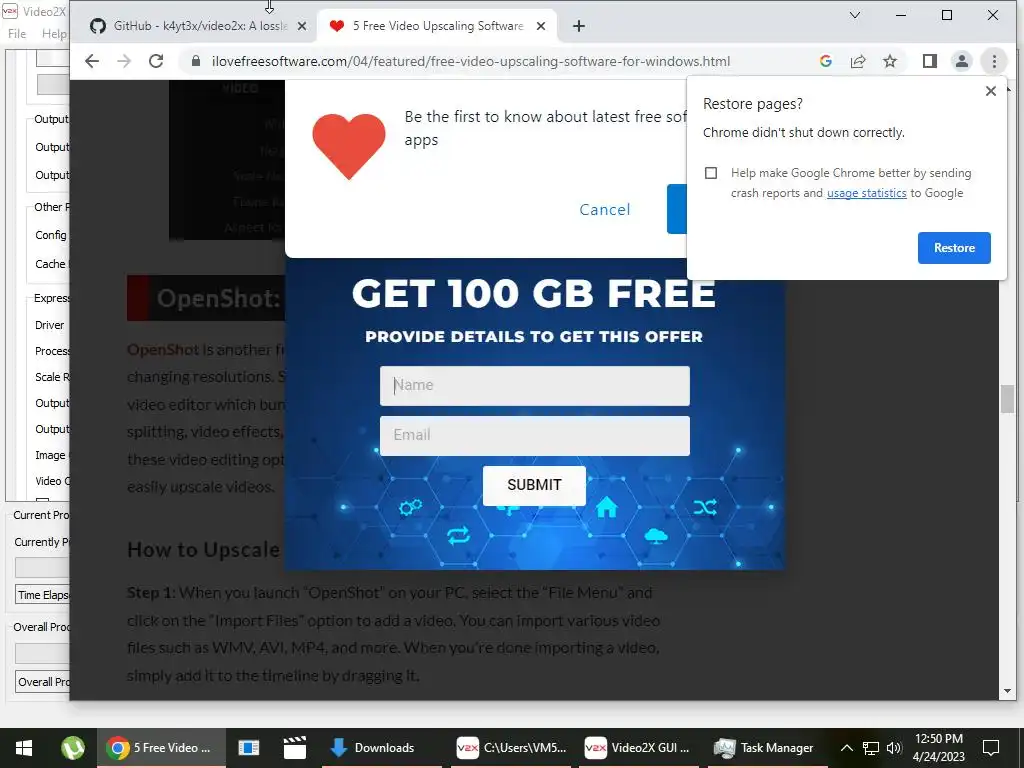Viewport: 1024px width, 768px height.
Task: Open the clapperboard video app in taskbar
Action: tap(295, 748)
